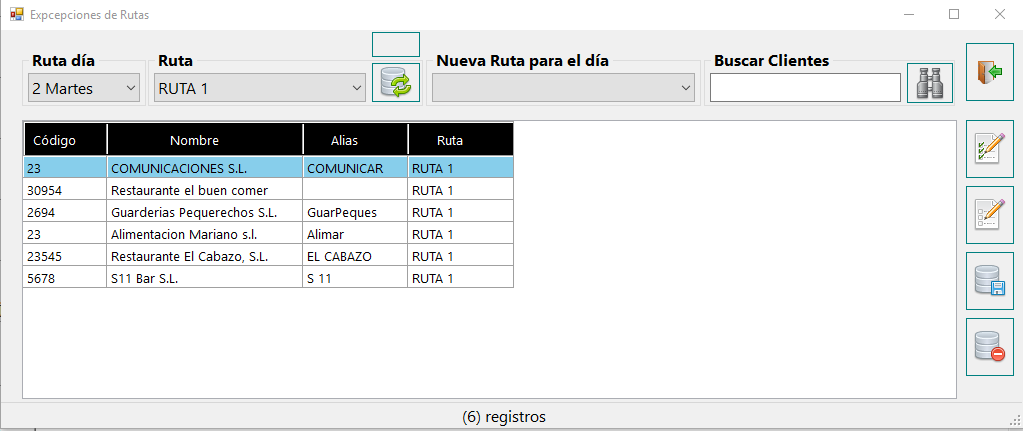This screenshot has height=431, width=1023.
Task: Open the Ruta día dropdown showing 2 Martes
Action: (x=84, y=88)
